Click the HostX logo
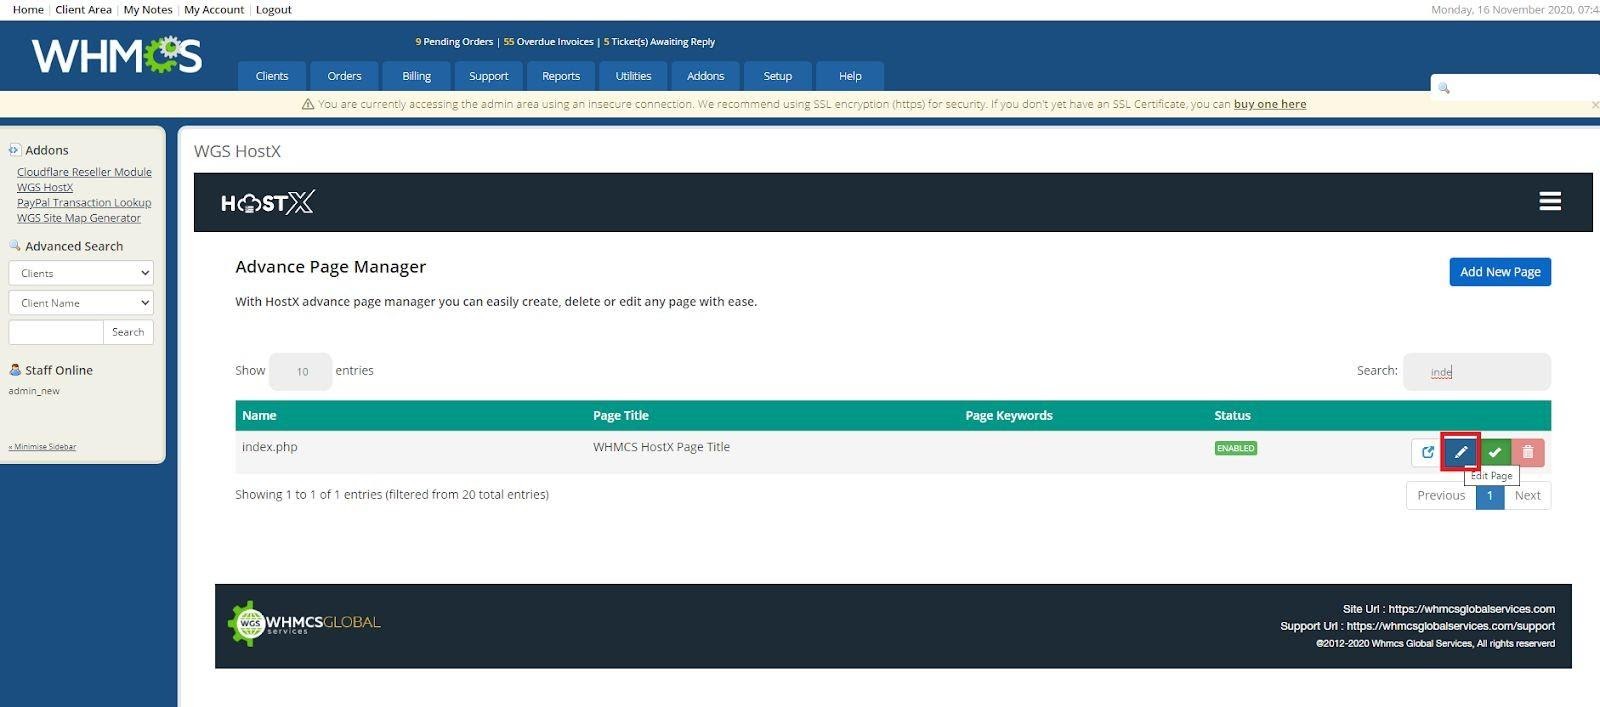 [x=267, y=203]
